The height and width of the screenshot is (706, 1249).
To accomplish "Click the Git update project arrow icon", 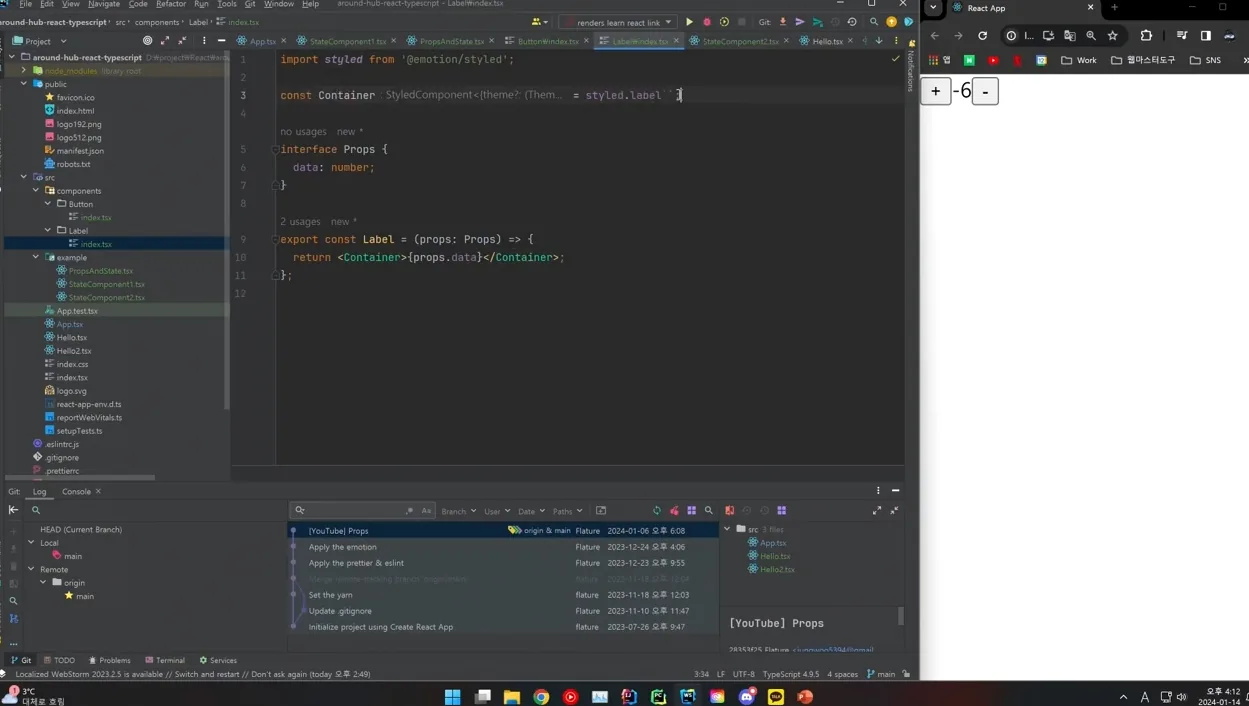I will pyautogui.click(x=783, y=22).
